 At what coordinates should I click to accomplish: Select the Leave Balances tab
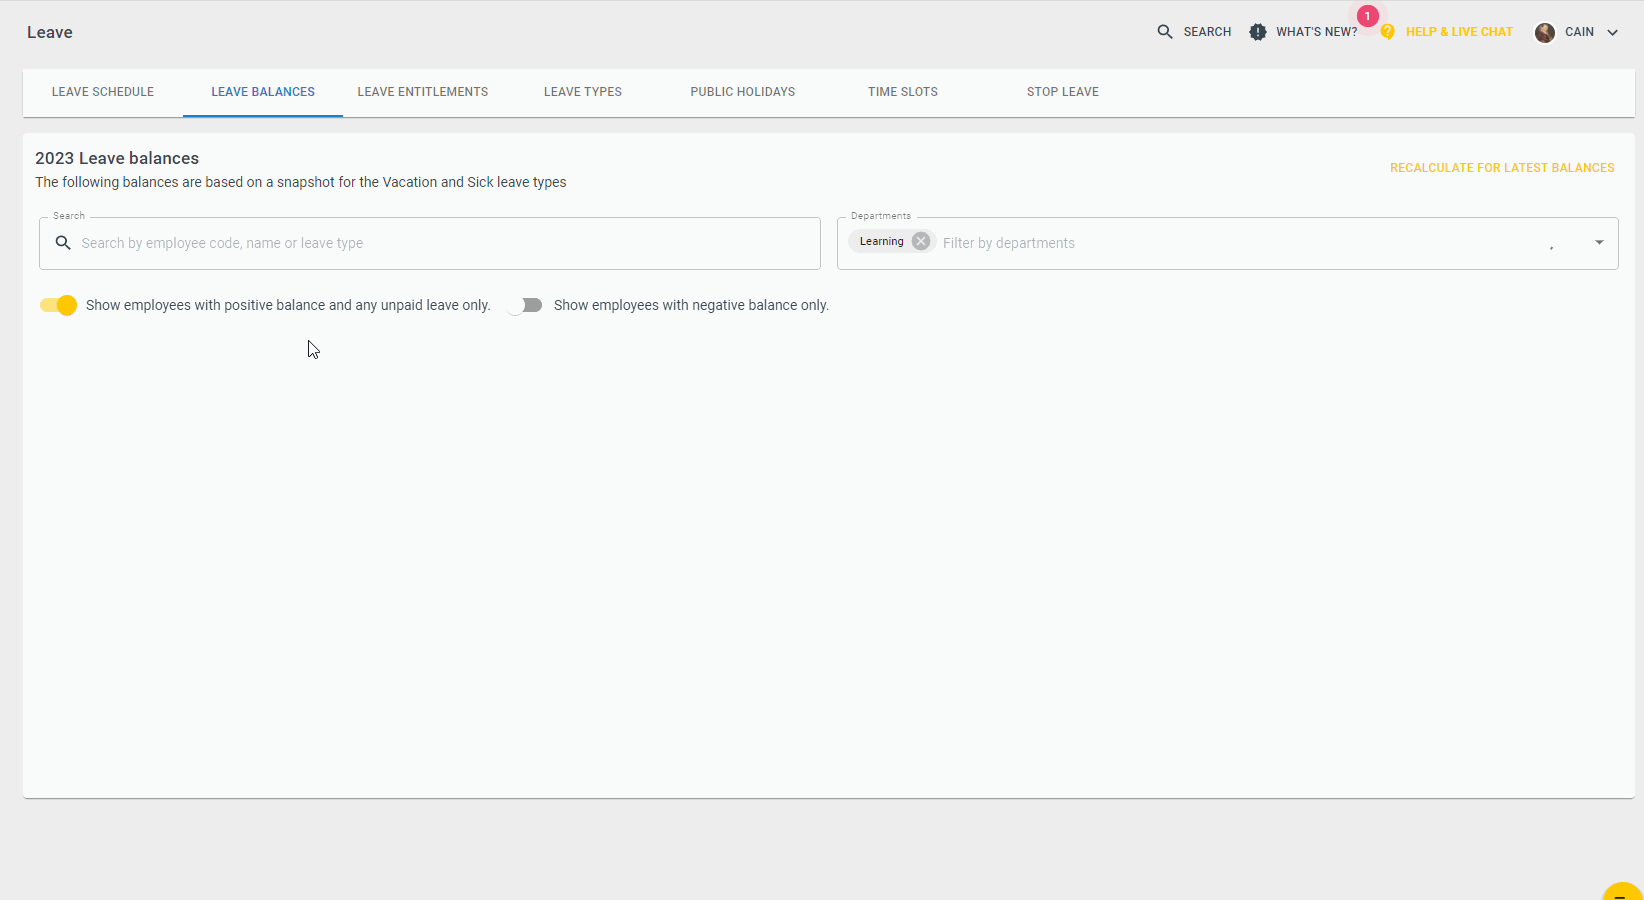(263, 92)
